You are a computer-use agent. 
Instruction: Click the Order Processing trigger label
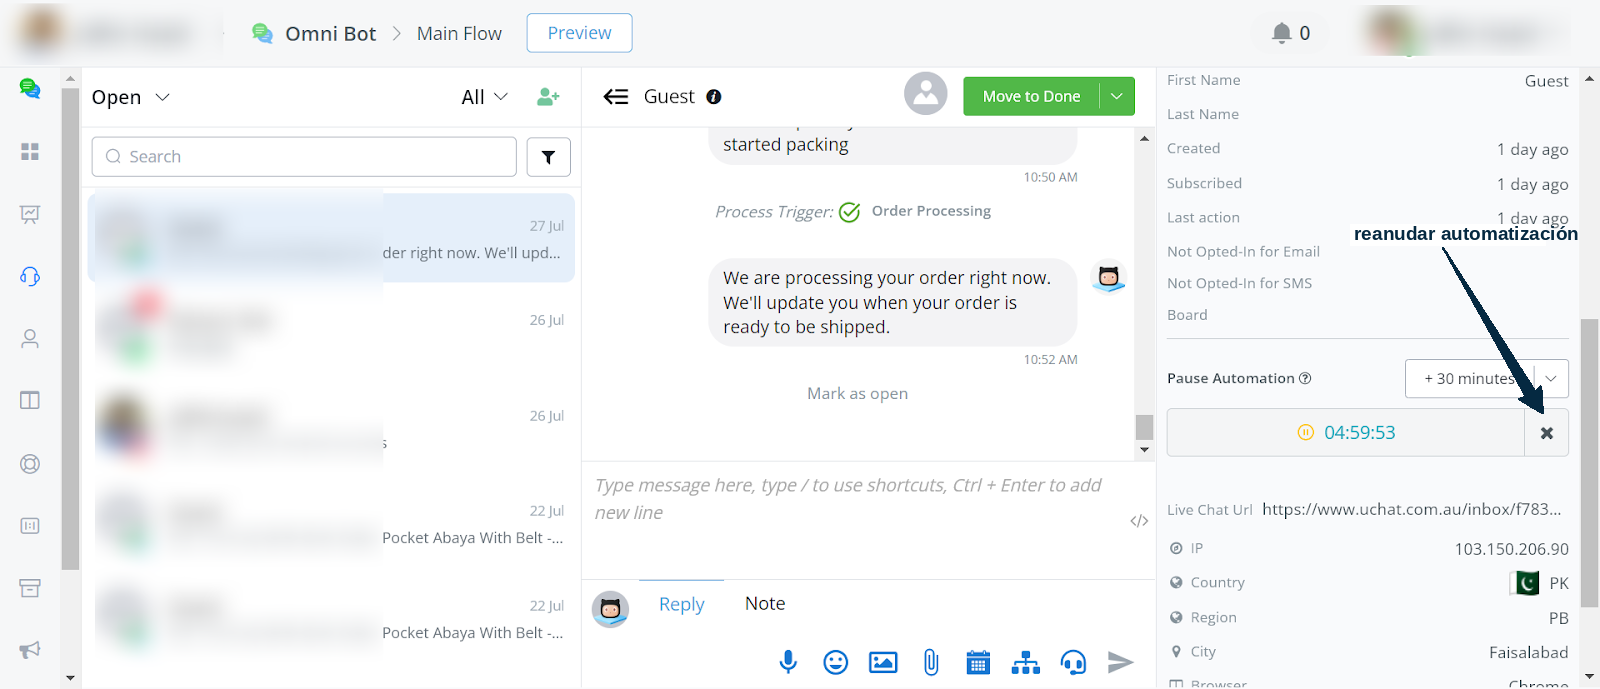[x=931, y=211]
